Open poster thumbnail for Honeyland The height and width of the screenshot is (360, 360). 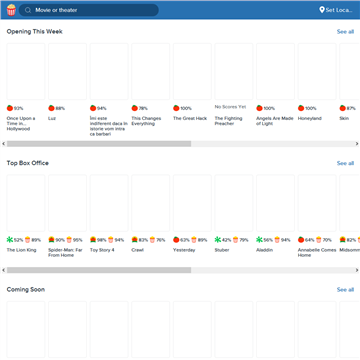click(x=317, y=71)
